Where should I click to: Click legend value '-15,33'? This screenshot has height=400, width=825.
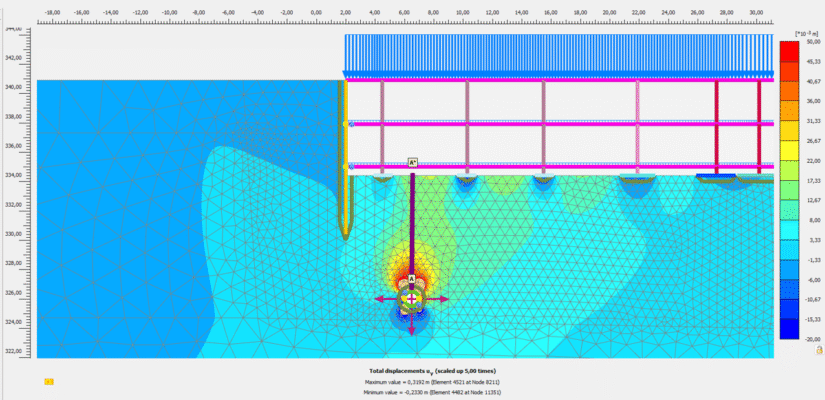click(812, 319)
